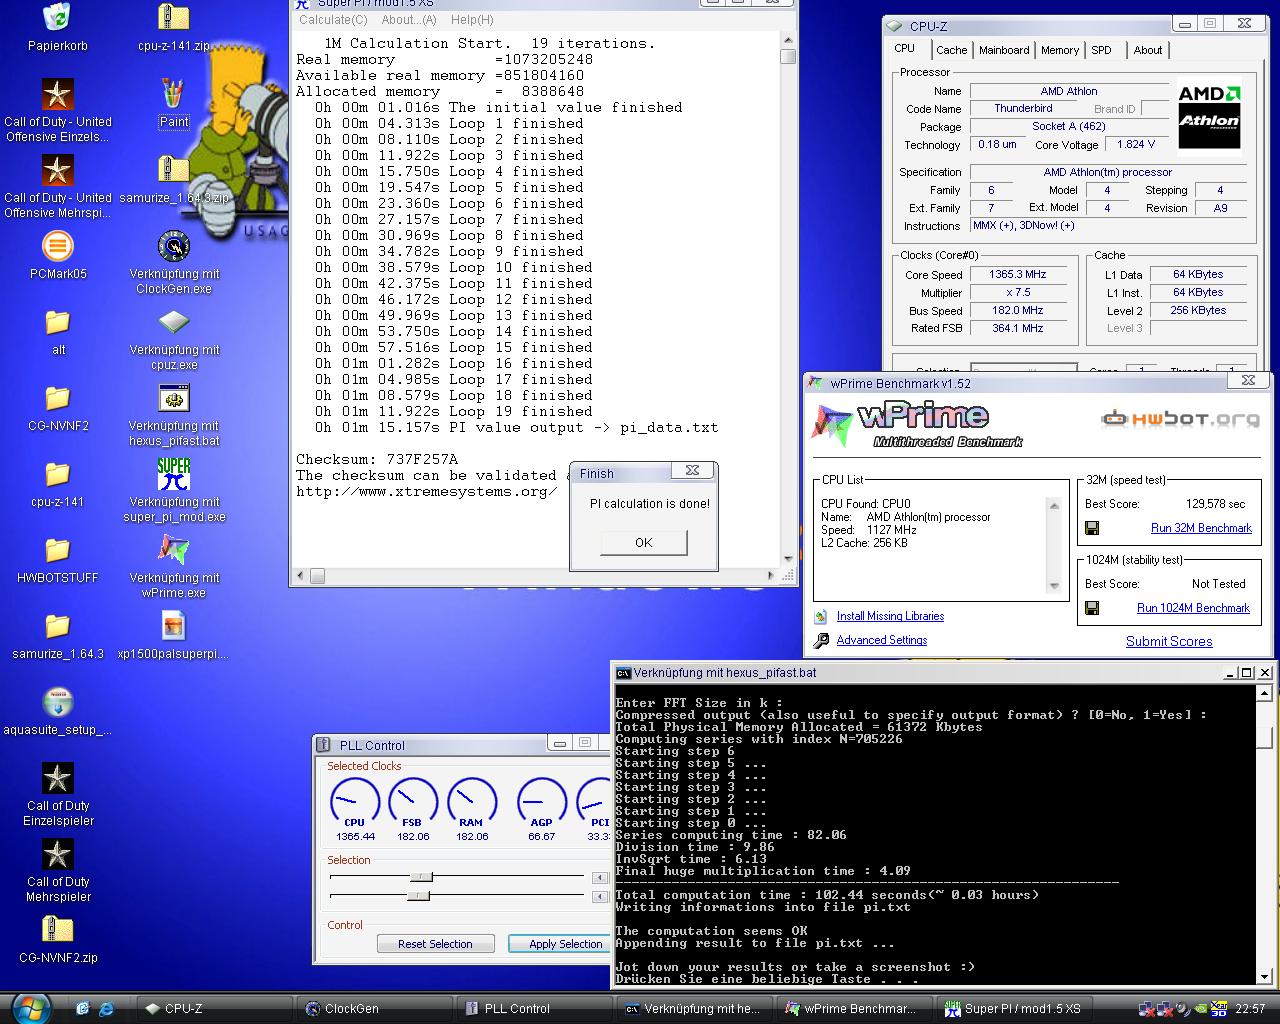Image resolution: width=1280 pixels, height=1024 pixels.
Task: Open the Papierkorb recycle bin icon
Action: tap(57, 27)
